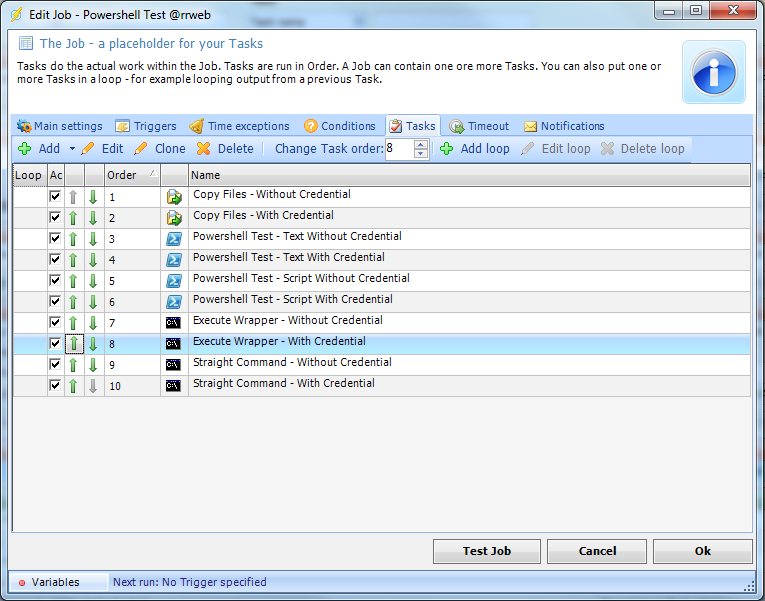The width and height of the screenshot is (765, 601).
Task: Uncheck the active checkbox for task 1
Action: click(55, 197)
